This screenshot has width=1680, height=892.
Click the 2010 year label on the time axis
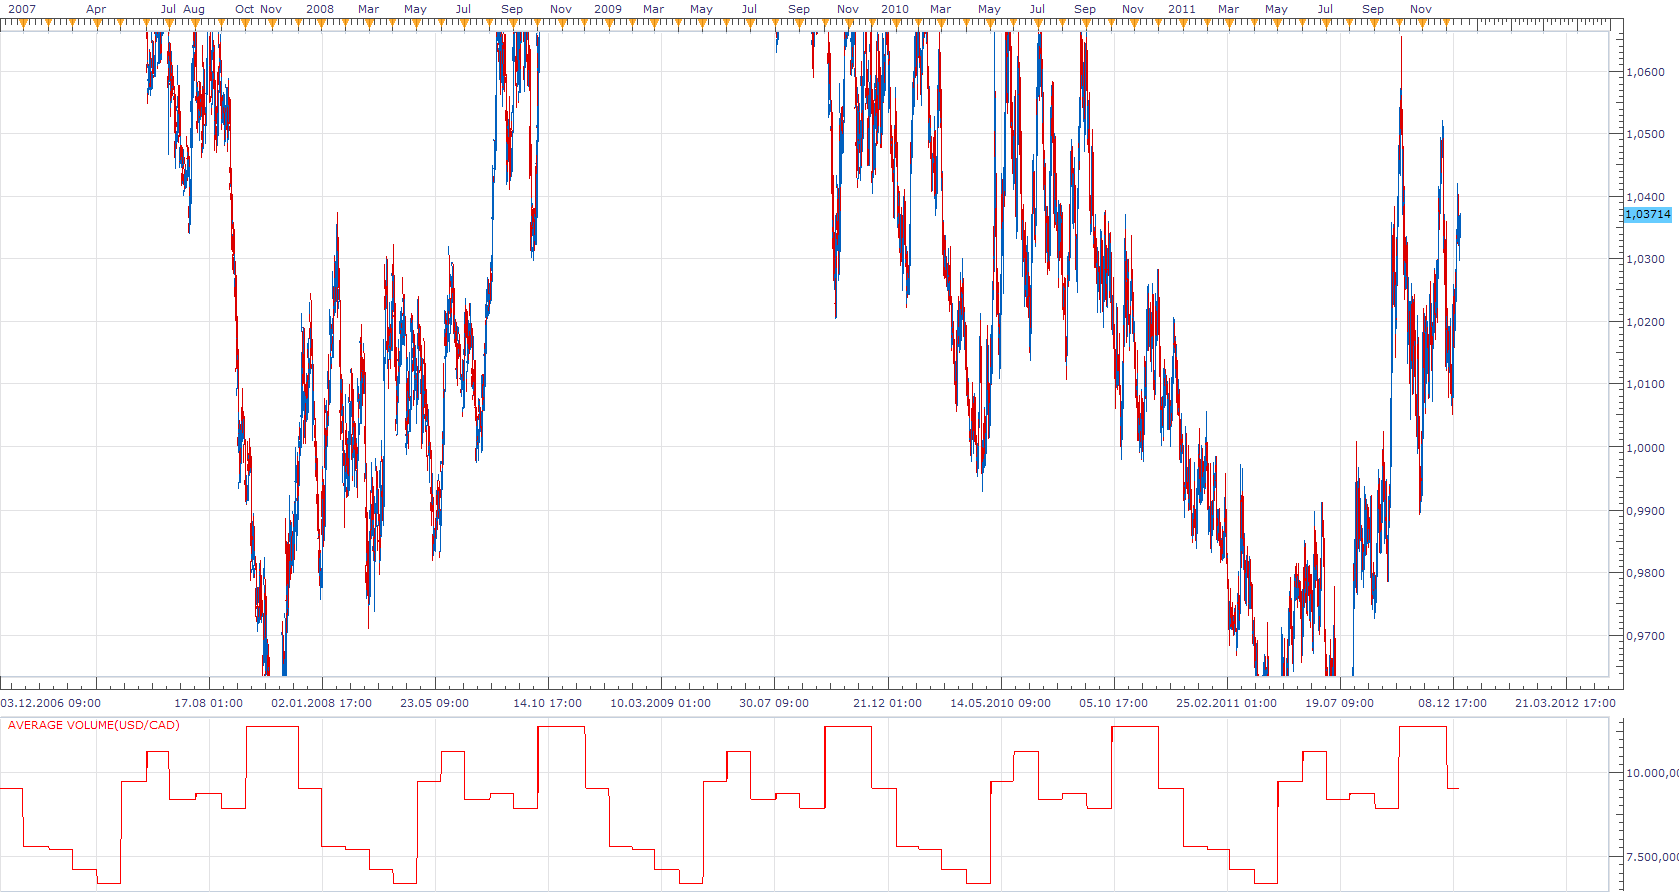click(895, 9)
